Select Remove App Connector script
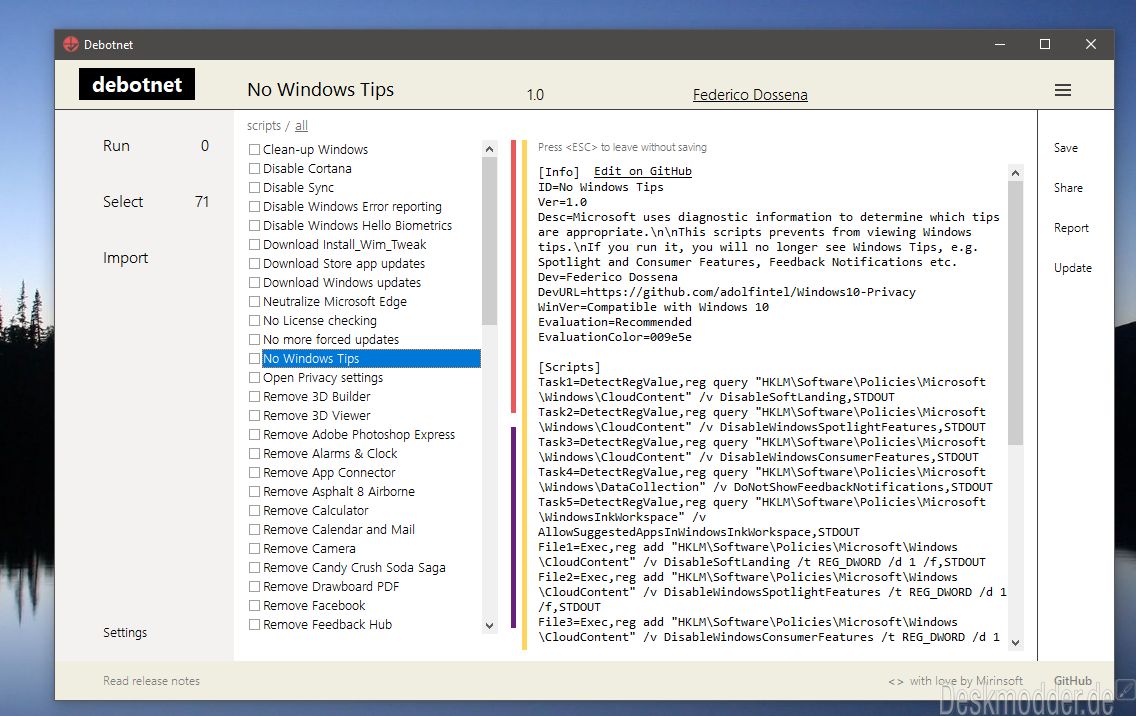The height and width of the screenshot is (716, 1136). click(330, 473)
